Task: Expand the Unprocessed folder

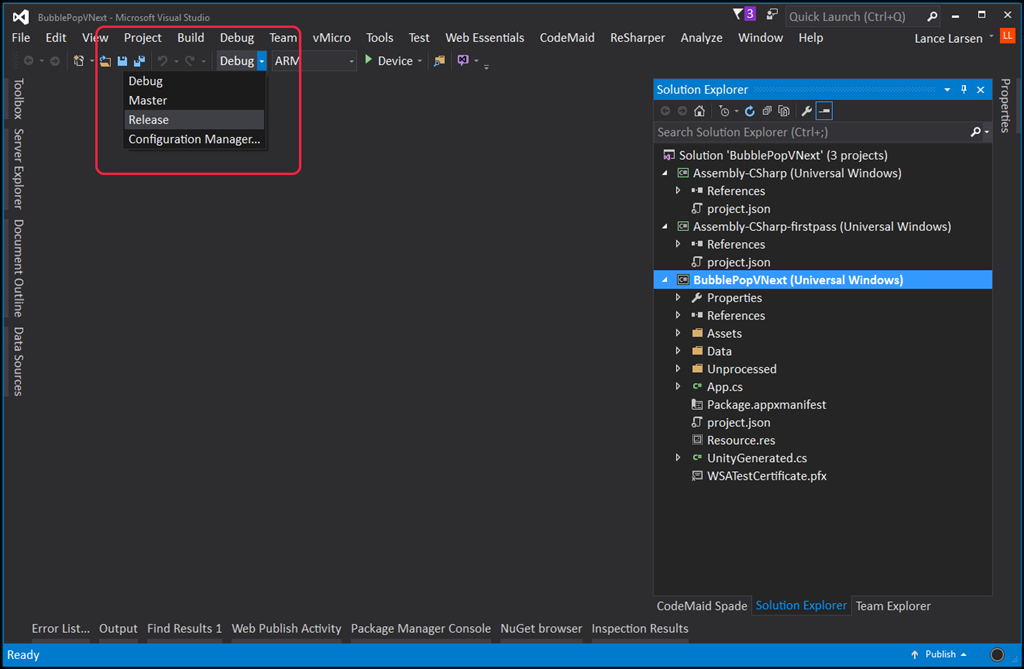Action: [x=679, y=369]
